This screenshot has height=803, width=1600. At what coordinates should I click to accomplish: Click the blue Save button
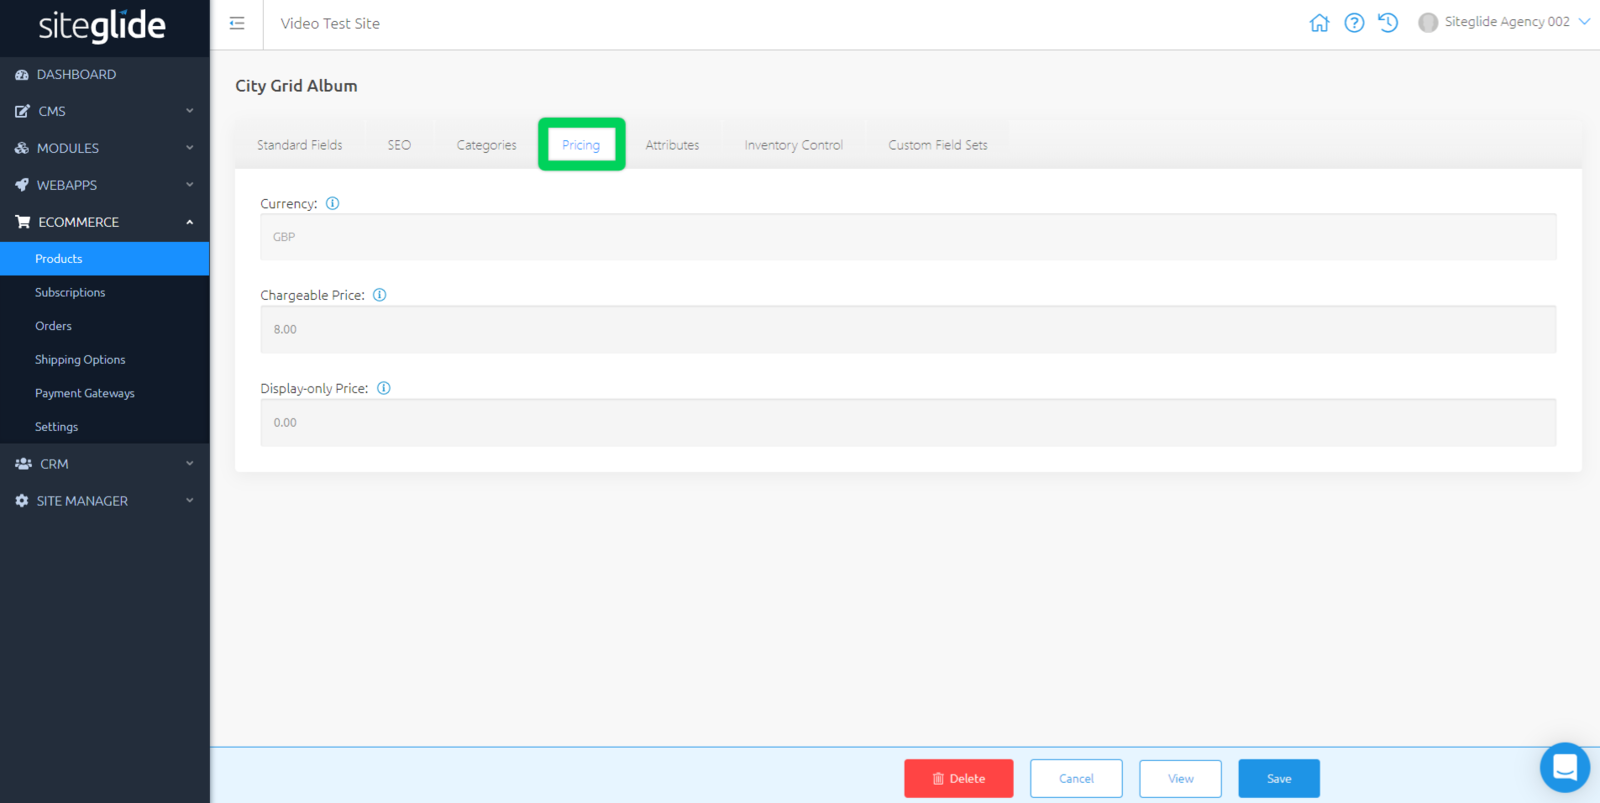click(x=1278, y=778)
